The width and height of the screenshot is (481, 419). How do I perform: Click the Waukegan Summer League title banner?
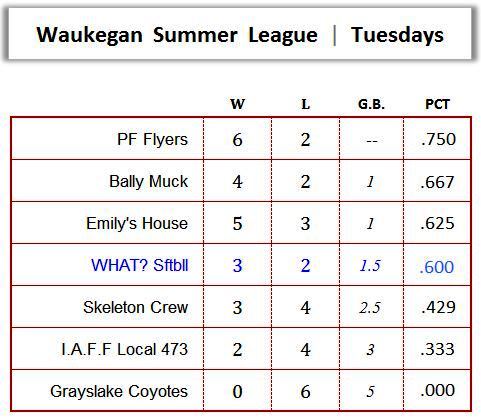pos(240,34)
